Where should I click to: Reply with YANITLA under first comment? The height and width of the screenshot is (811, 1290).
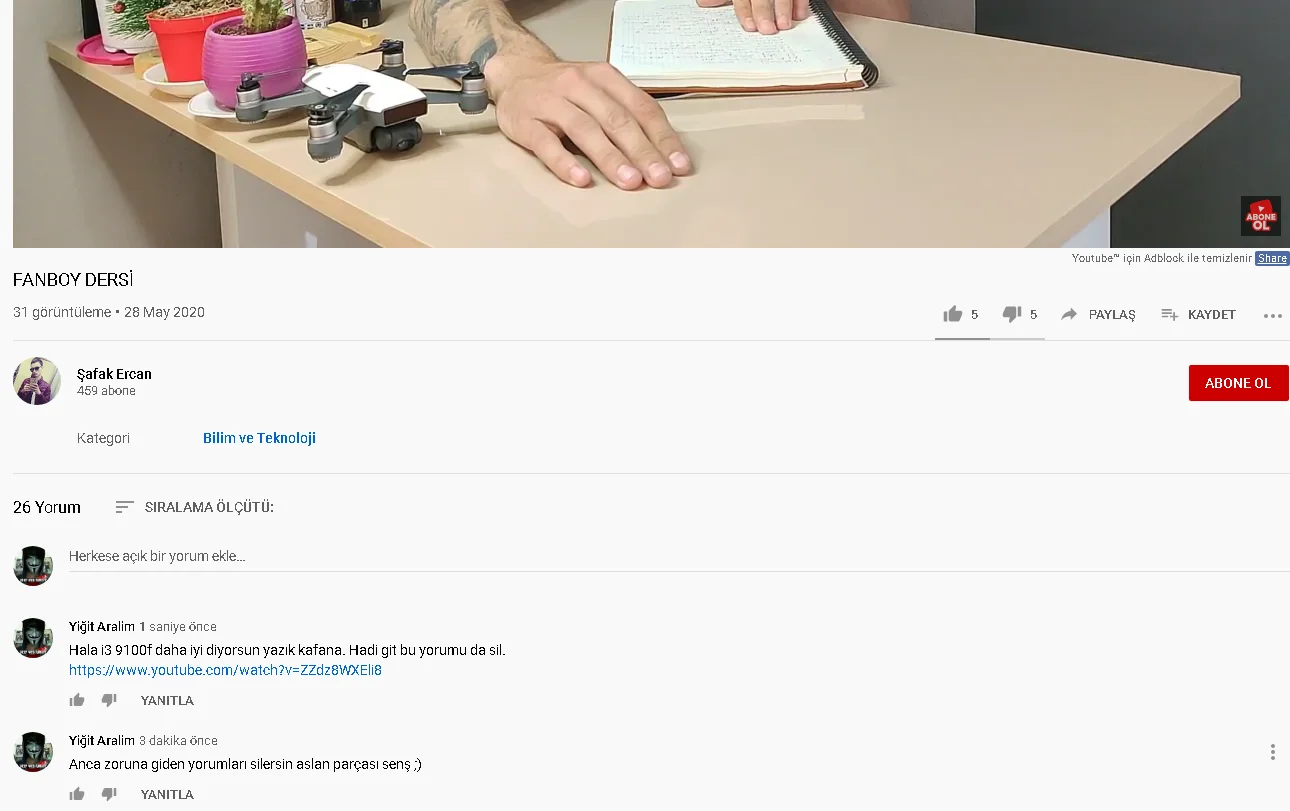(167, 700)
